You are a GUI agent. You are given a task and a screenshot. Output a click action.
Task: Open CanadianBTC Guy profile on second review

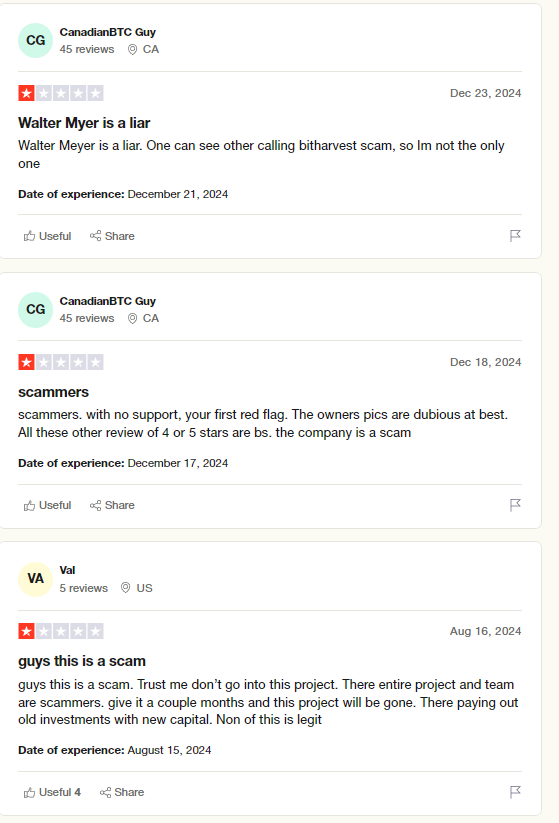[108, 301]
